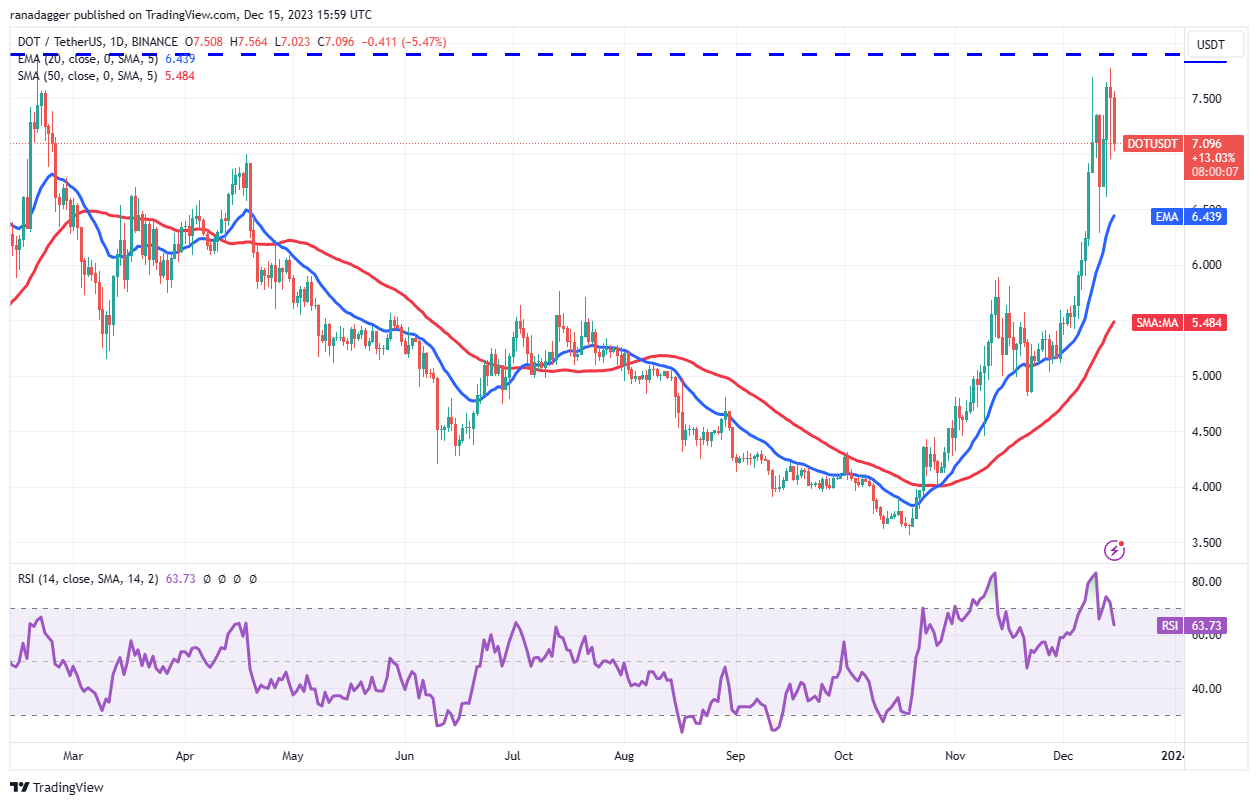Screen dimensions: 1258x805
Task: Click the blue EMA 6.439 price tag
Action: (1190, 217)
